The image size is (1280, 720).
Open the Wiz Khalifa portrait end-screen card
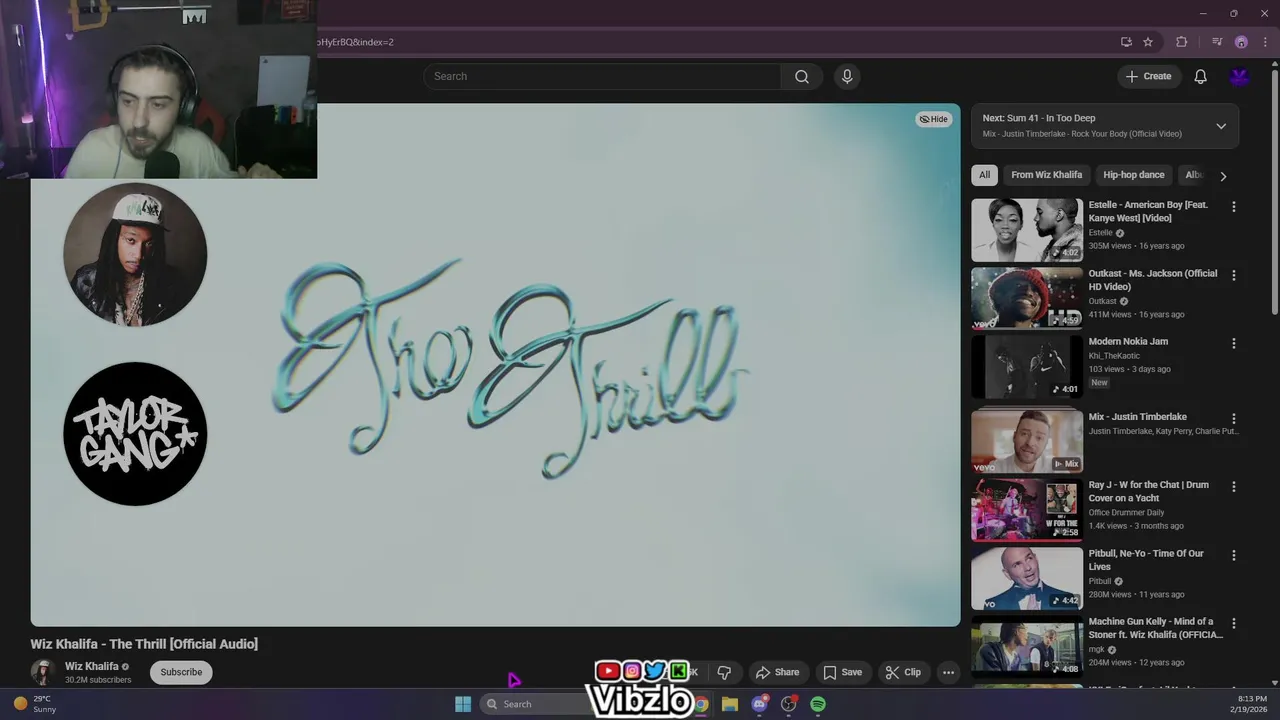[x=135, y=254]
